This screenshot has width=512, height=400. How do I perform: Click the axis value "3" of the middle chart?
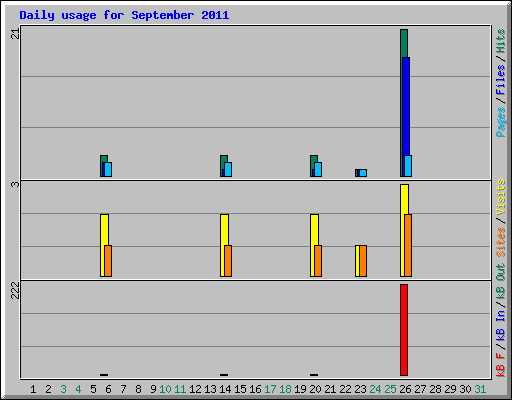[15, 184]
